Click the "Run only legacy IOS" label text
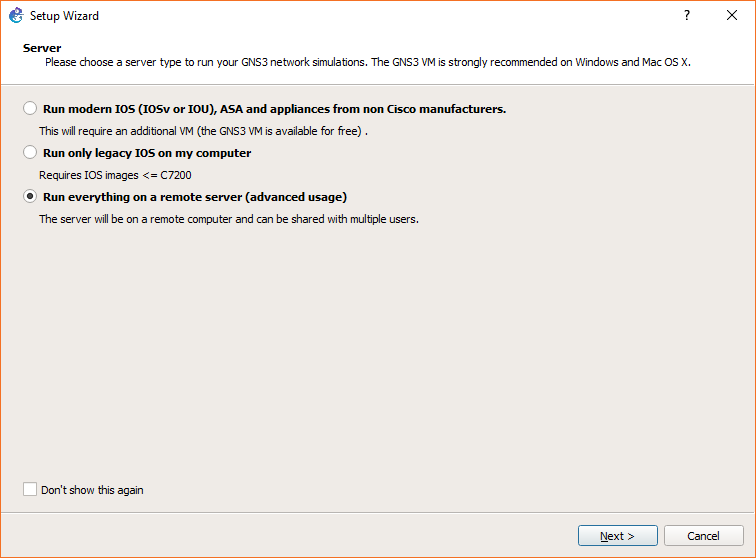The image size is (756, 558). pos(147,153)
